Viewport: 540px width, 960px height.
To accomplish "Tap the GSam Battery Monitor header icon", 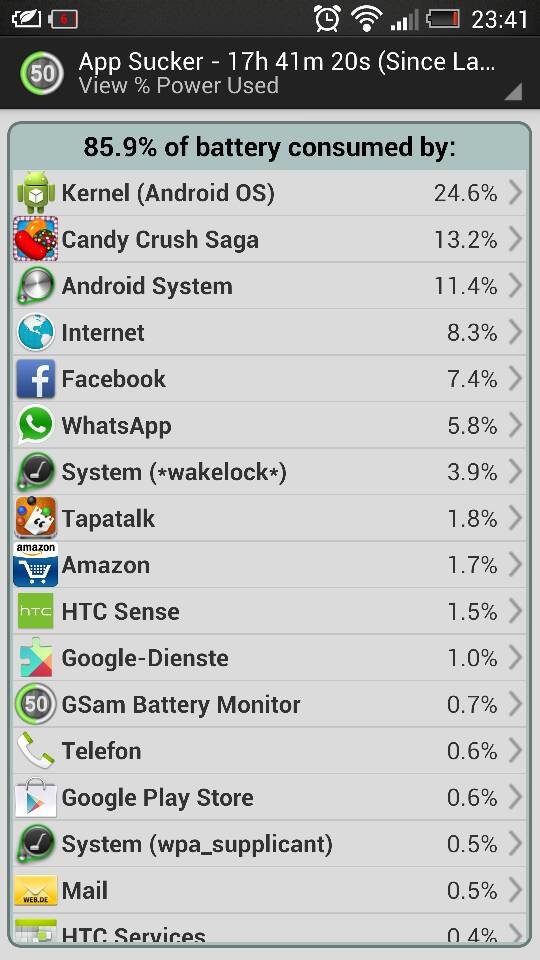I will (42, 73).
